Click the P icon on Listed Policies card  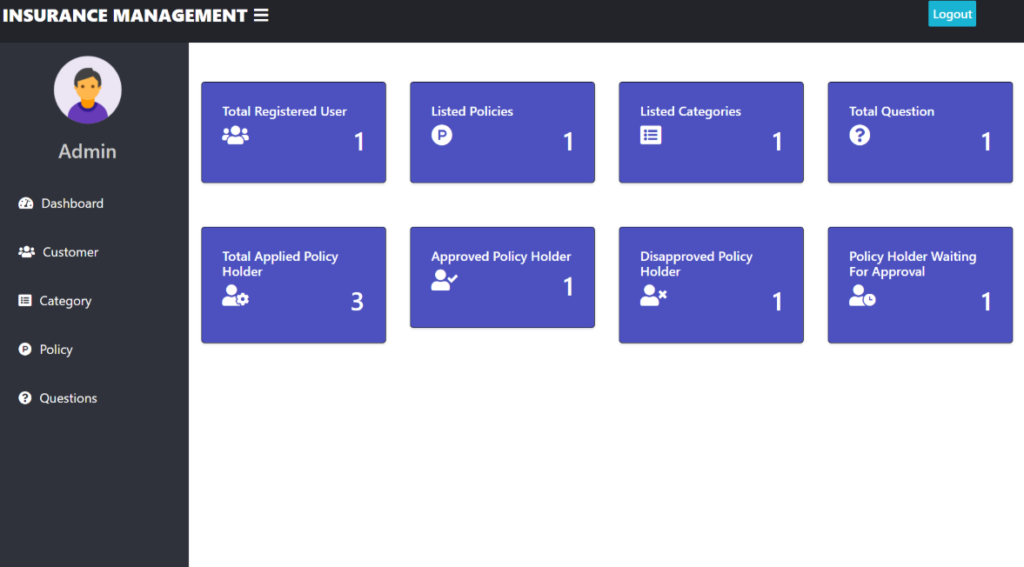(441, 135)
